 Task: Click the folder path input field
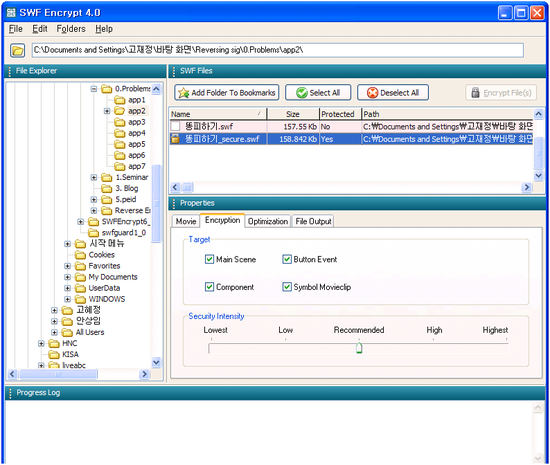(278, 50)
